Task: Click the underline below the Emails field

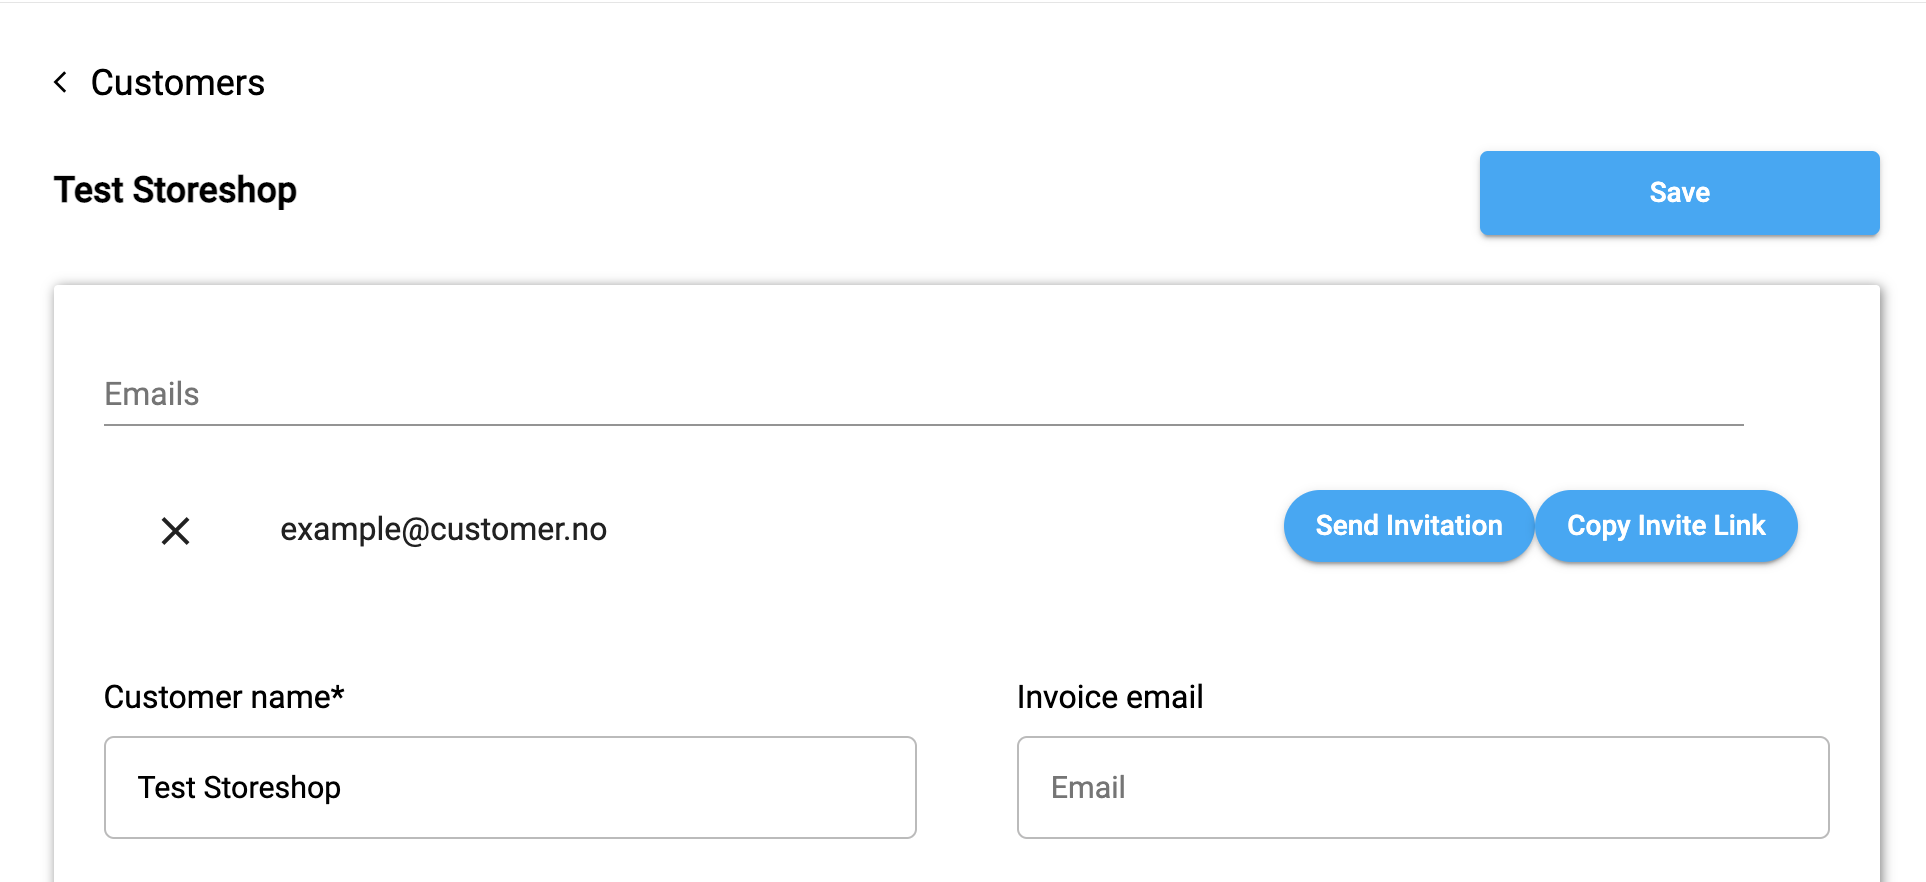Action: (922, 425)
